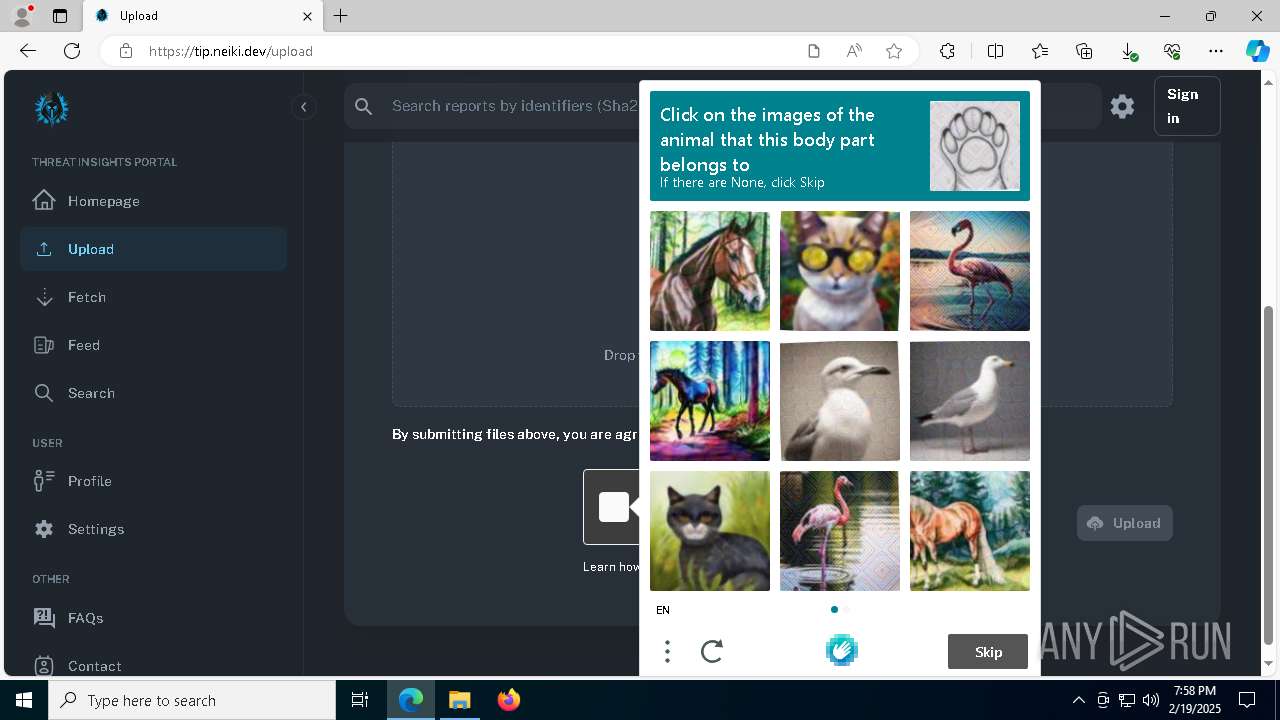The image size is (1280, 720).
Task: Open the Copilot sidebar icon
Action: (x=1258, y=51)
